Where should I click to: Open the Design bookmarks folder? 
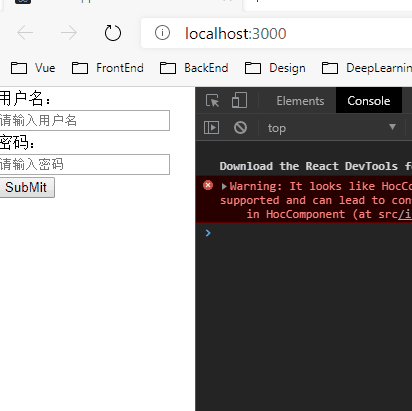point(275,68)
